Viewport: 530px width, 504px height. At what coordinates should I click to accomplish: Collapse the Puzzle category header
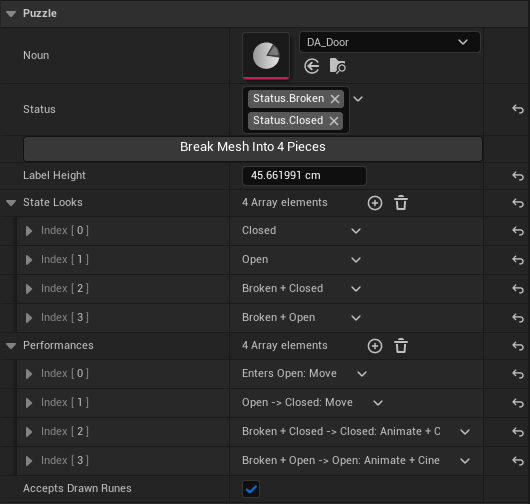point(11,14)
